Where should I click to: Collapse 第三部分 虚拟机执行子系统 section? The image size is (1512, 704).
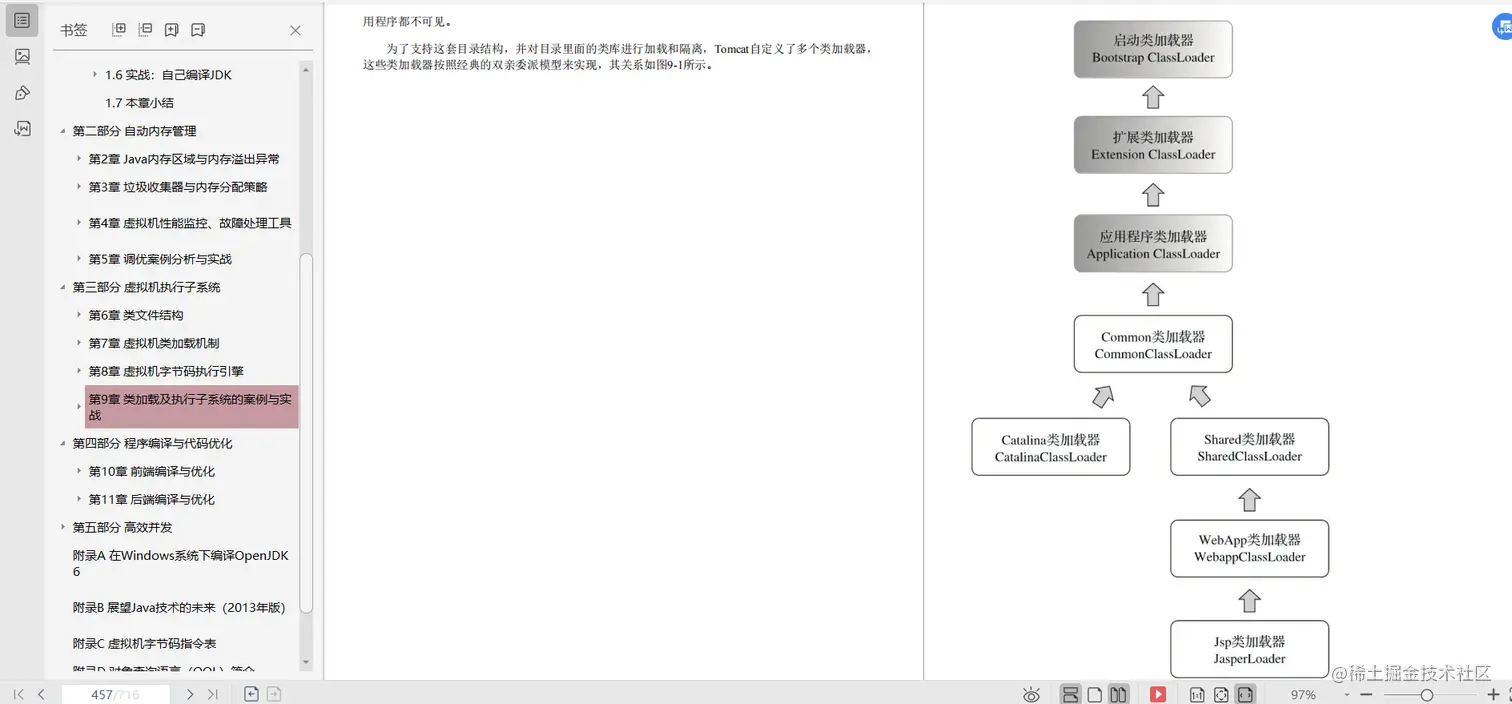63,287
